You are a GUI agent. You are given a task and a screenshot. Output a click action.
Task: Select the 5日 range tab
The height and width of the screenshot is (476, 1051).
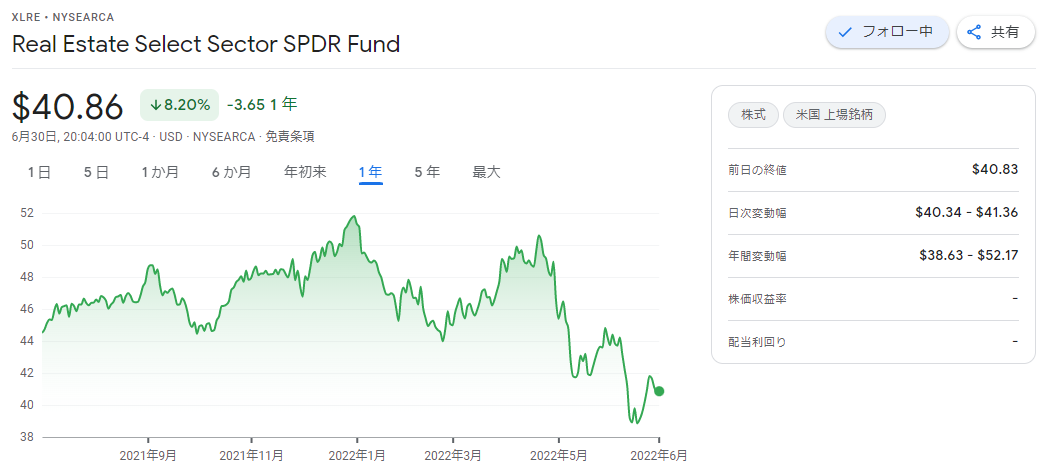[97, 172]
